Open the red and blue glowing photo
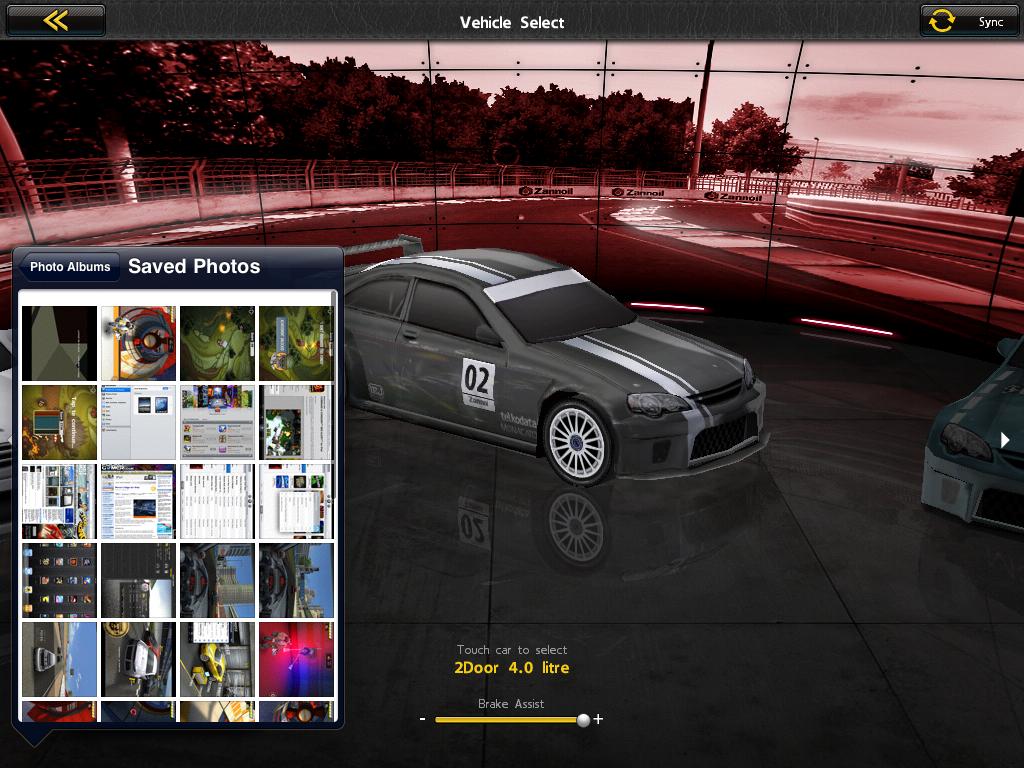1024x768 pixels. point(296,659)
